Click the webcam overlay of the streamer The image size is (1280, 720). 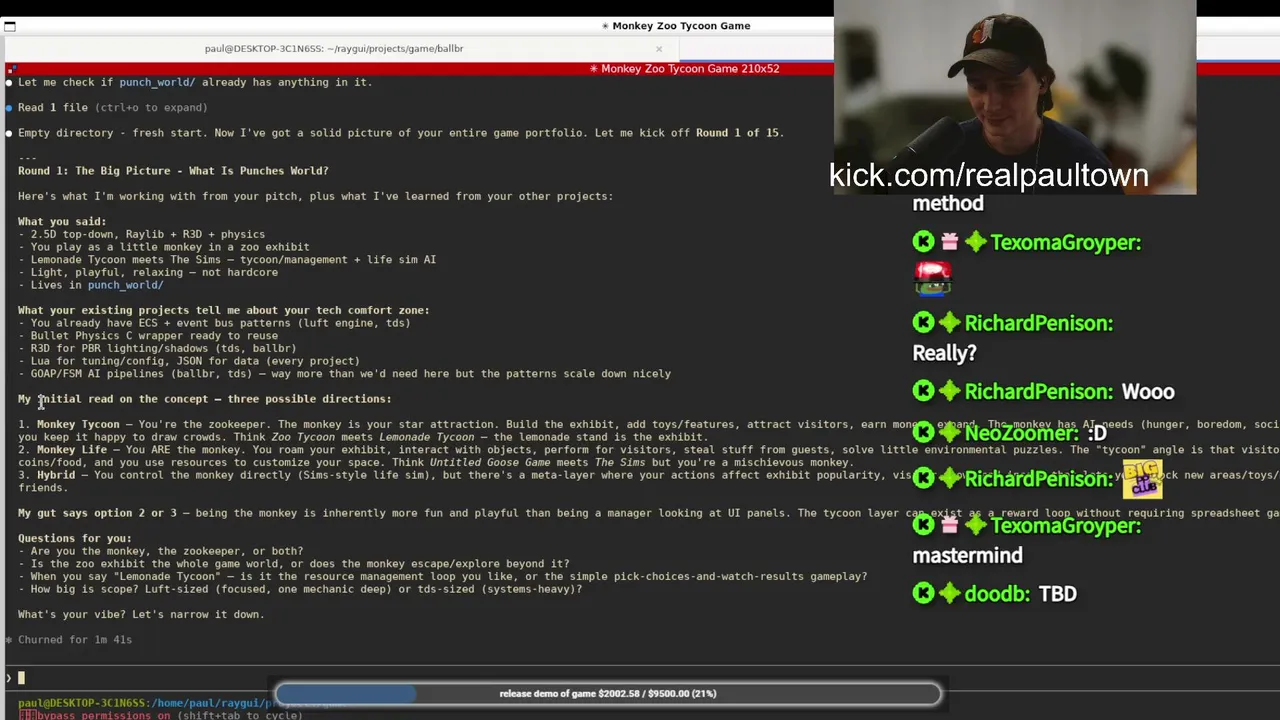coord(1014,97)
